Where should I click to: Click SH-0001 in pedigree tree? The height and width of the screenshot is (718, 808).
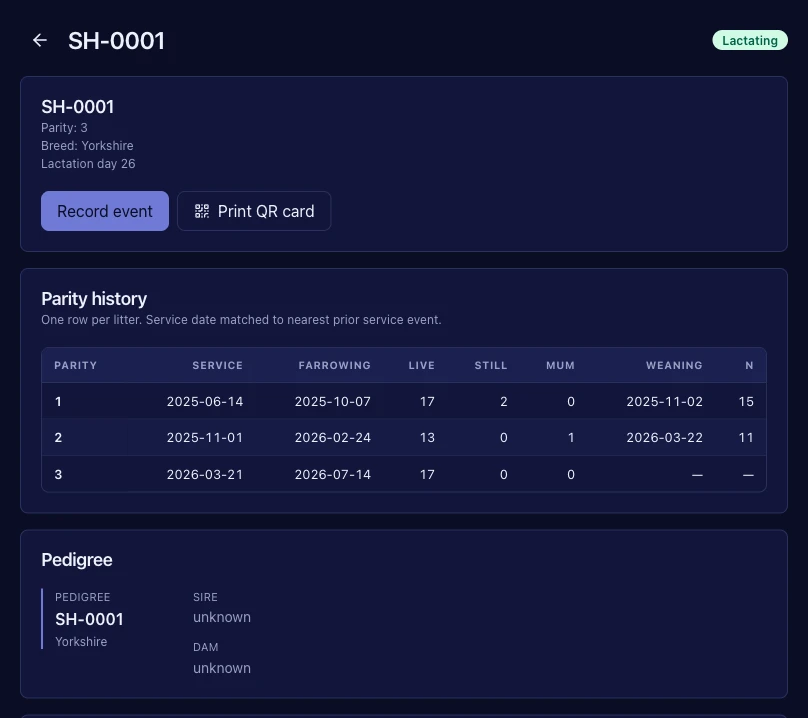pyautogui.click(x=89, y=619)
